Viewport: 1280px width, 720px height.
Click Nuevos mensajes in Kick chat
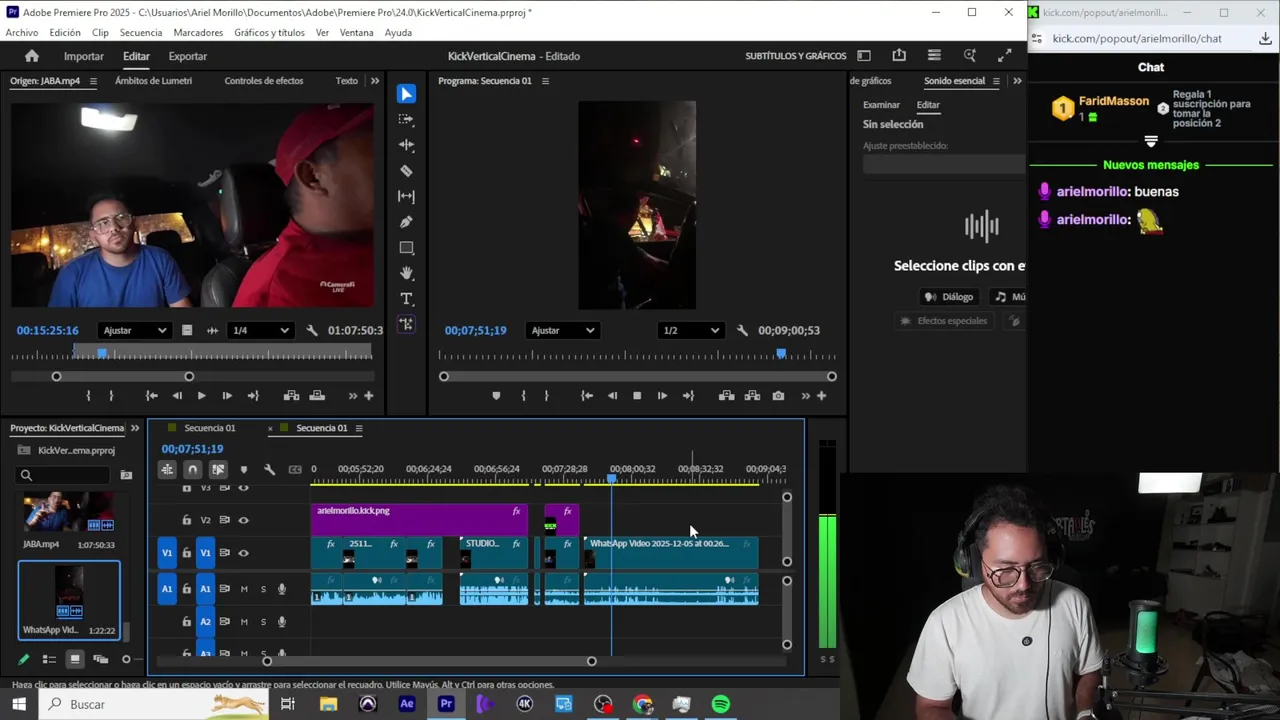coord(1150,165)
